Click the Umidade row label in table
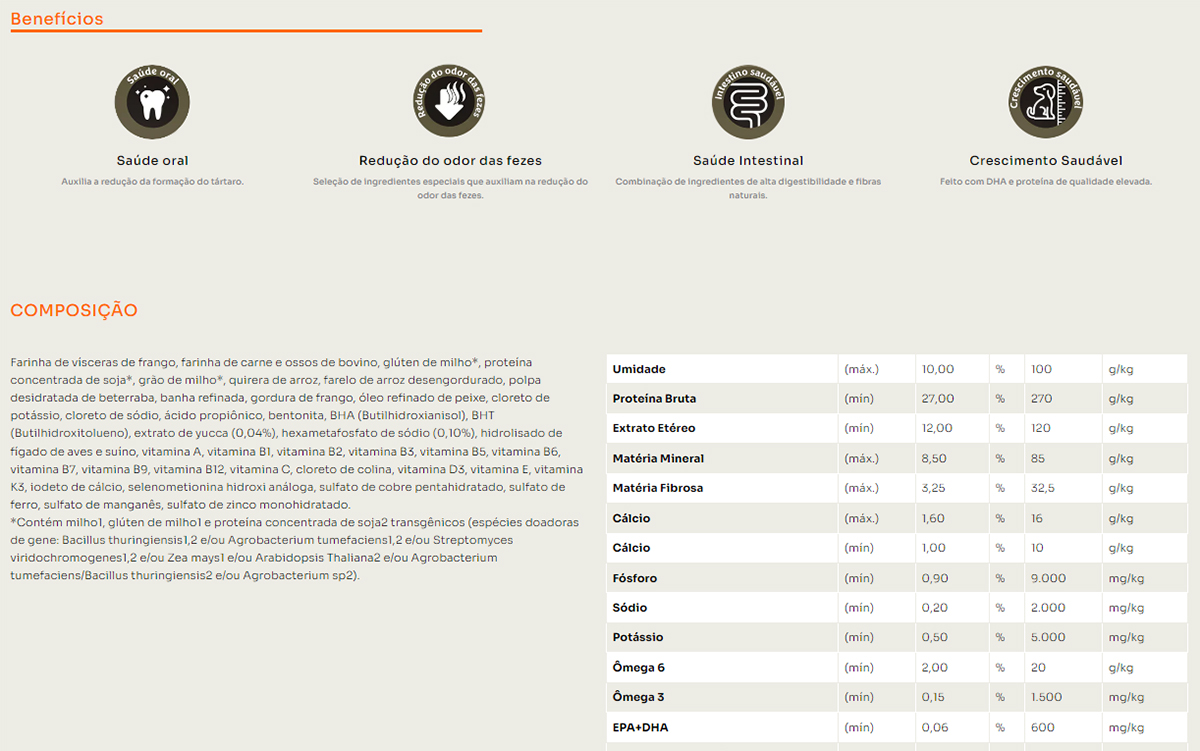1200x751 pixels. 639,369
